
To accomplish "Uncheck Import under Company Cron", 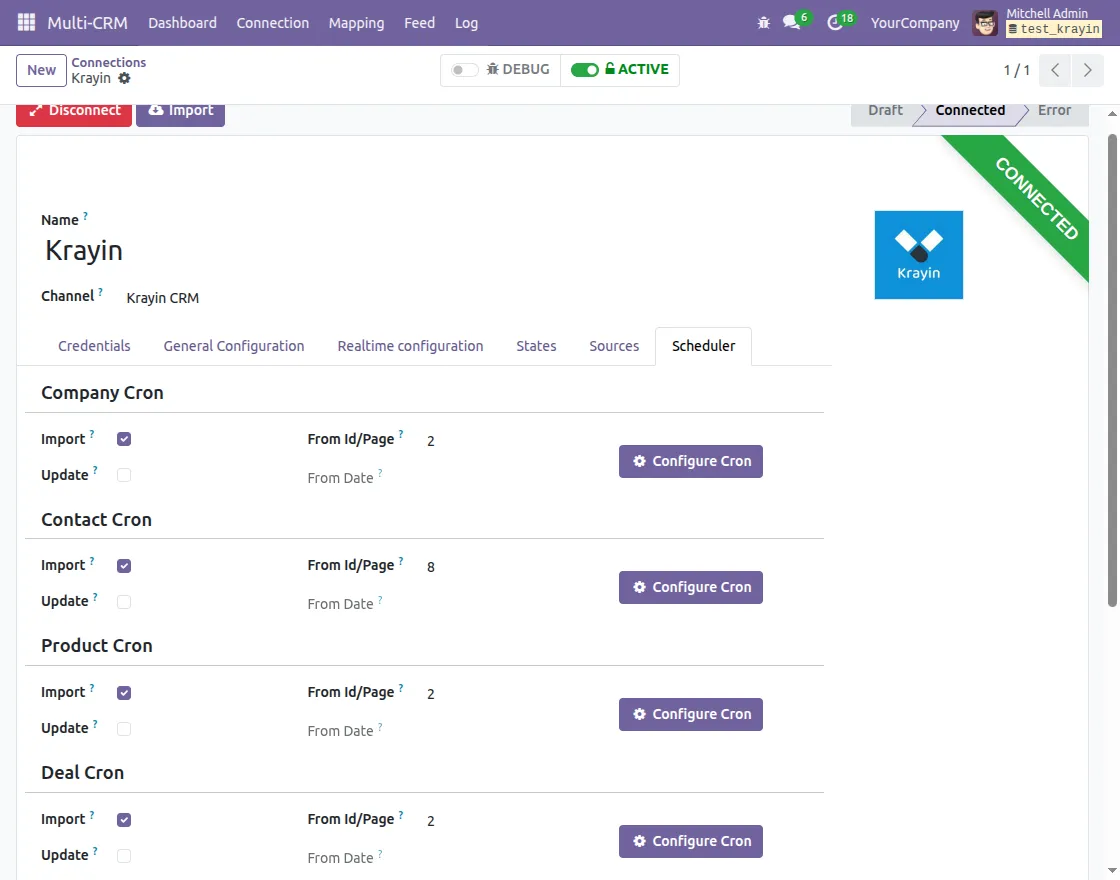I will (x=124, y=439).
